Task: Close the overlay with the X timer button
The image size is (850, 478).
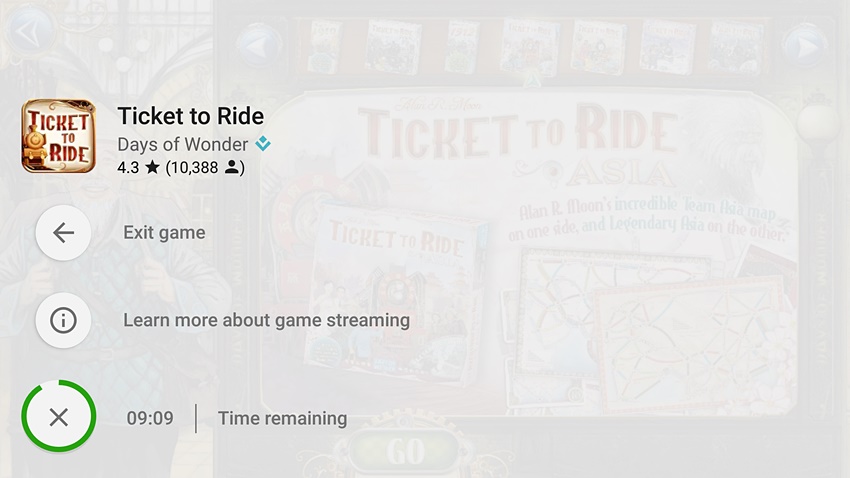Action: point(59,417)
